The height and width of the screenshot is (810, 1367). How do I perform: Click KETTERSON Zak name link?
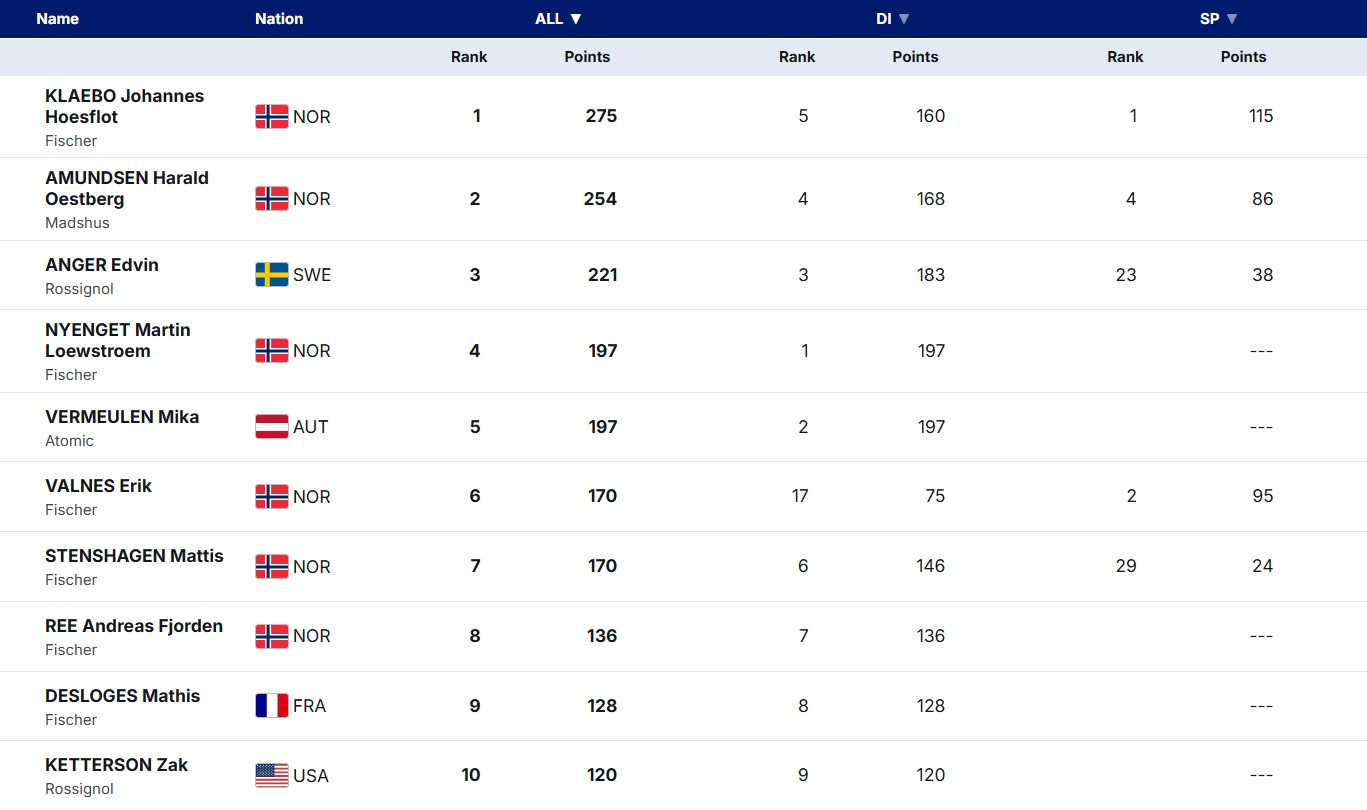116,765
